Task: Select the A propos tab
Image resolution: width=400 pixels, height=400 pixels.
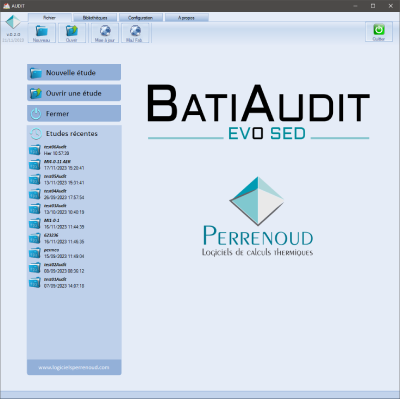Action: click(x=187, y=18)
